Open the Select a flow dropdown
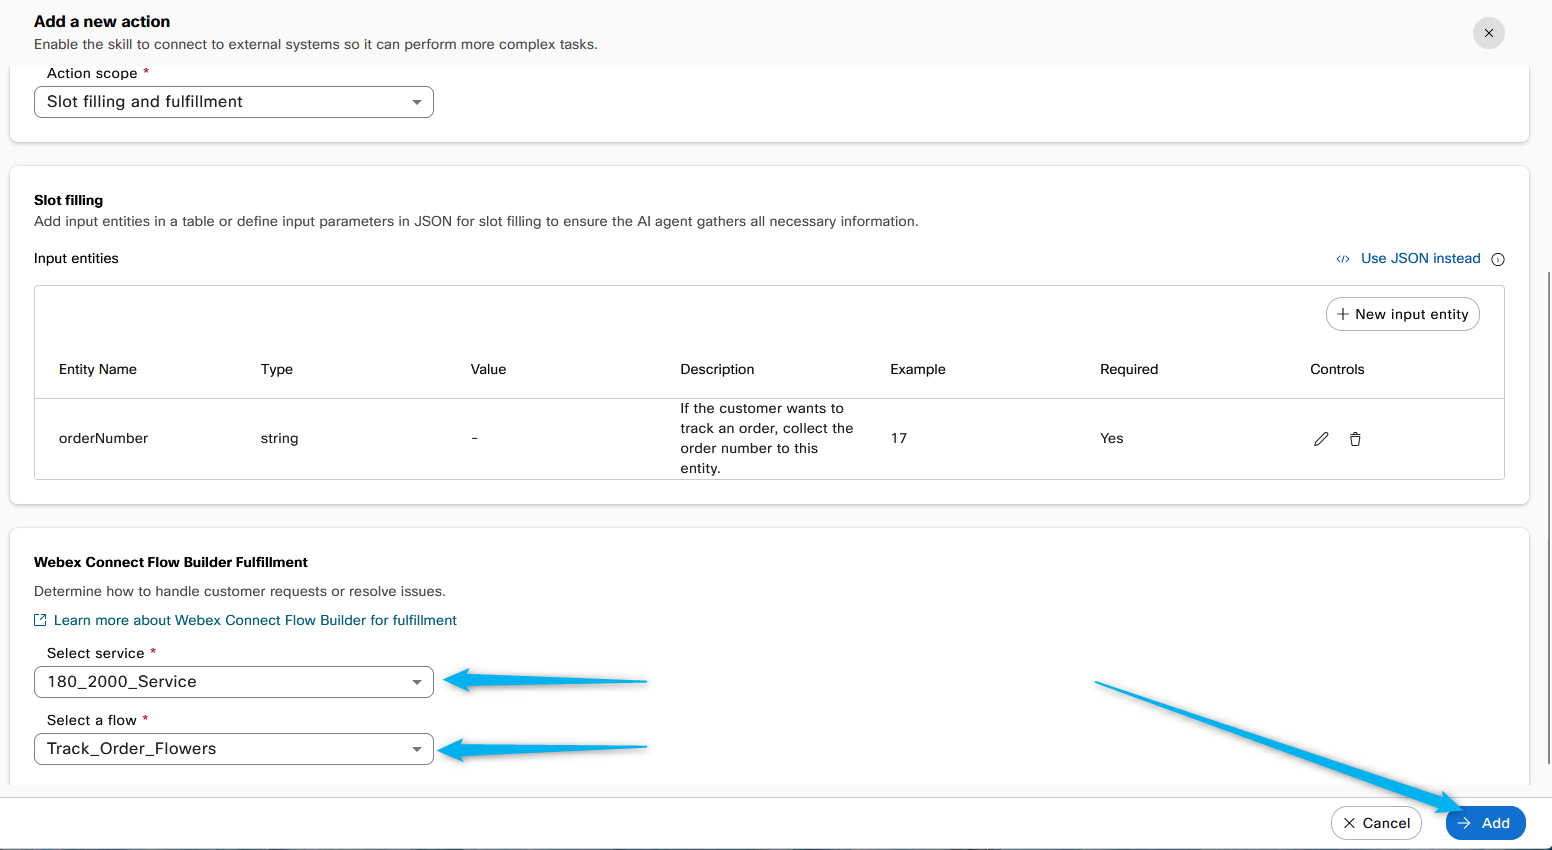This screenshot has width=1552, height=850. point(234,749)
